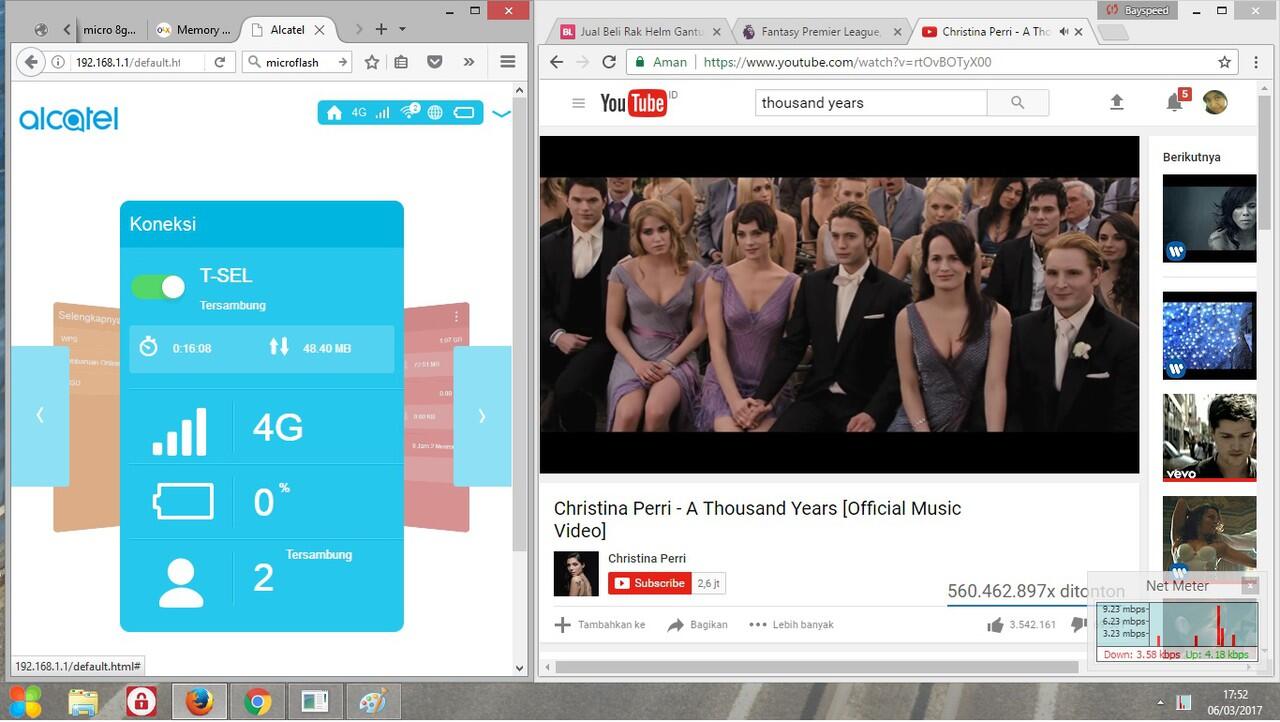Bookmark the YouTube page with Chrome star
Image resolution: width=1280 pixels, height=722 pixels.
pyautogui.click(x=1224, y=62)
